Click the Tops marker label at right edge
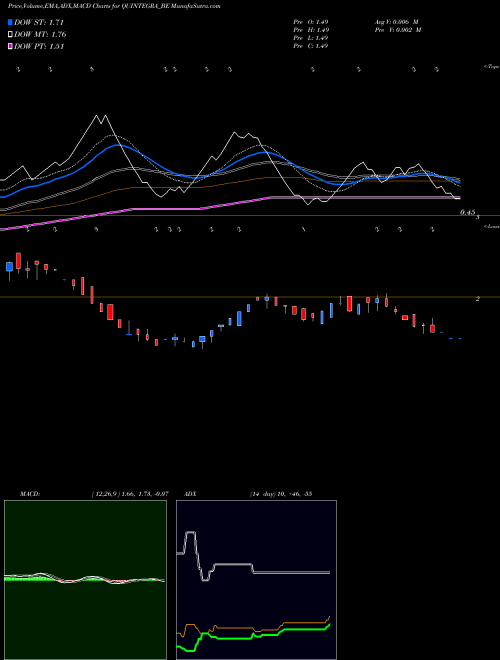The image size is (500, 660). pos(492,67)
